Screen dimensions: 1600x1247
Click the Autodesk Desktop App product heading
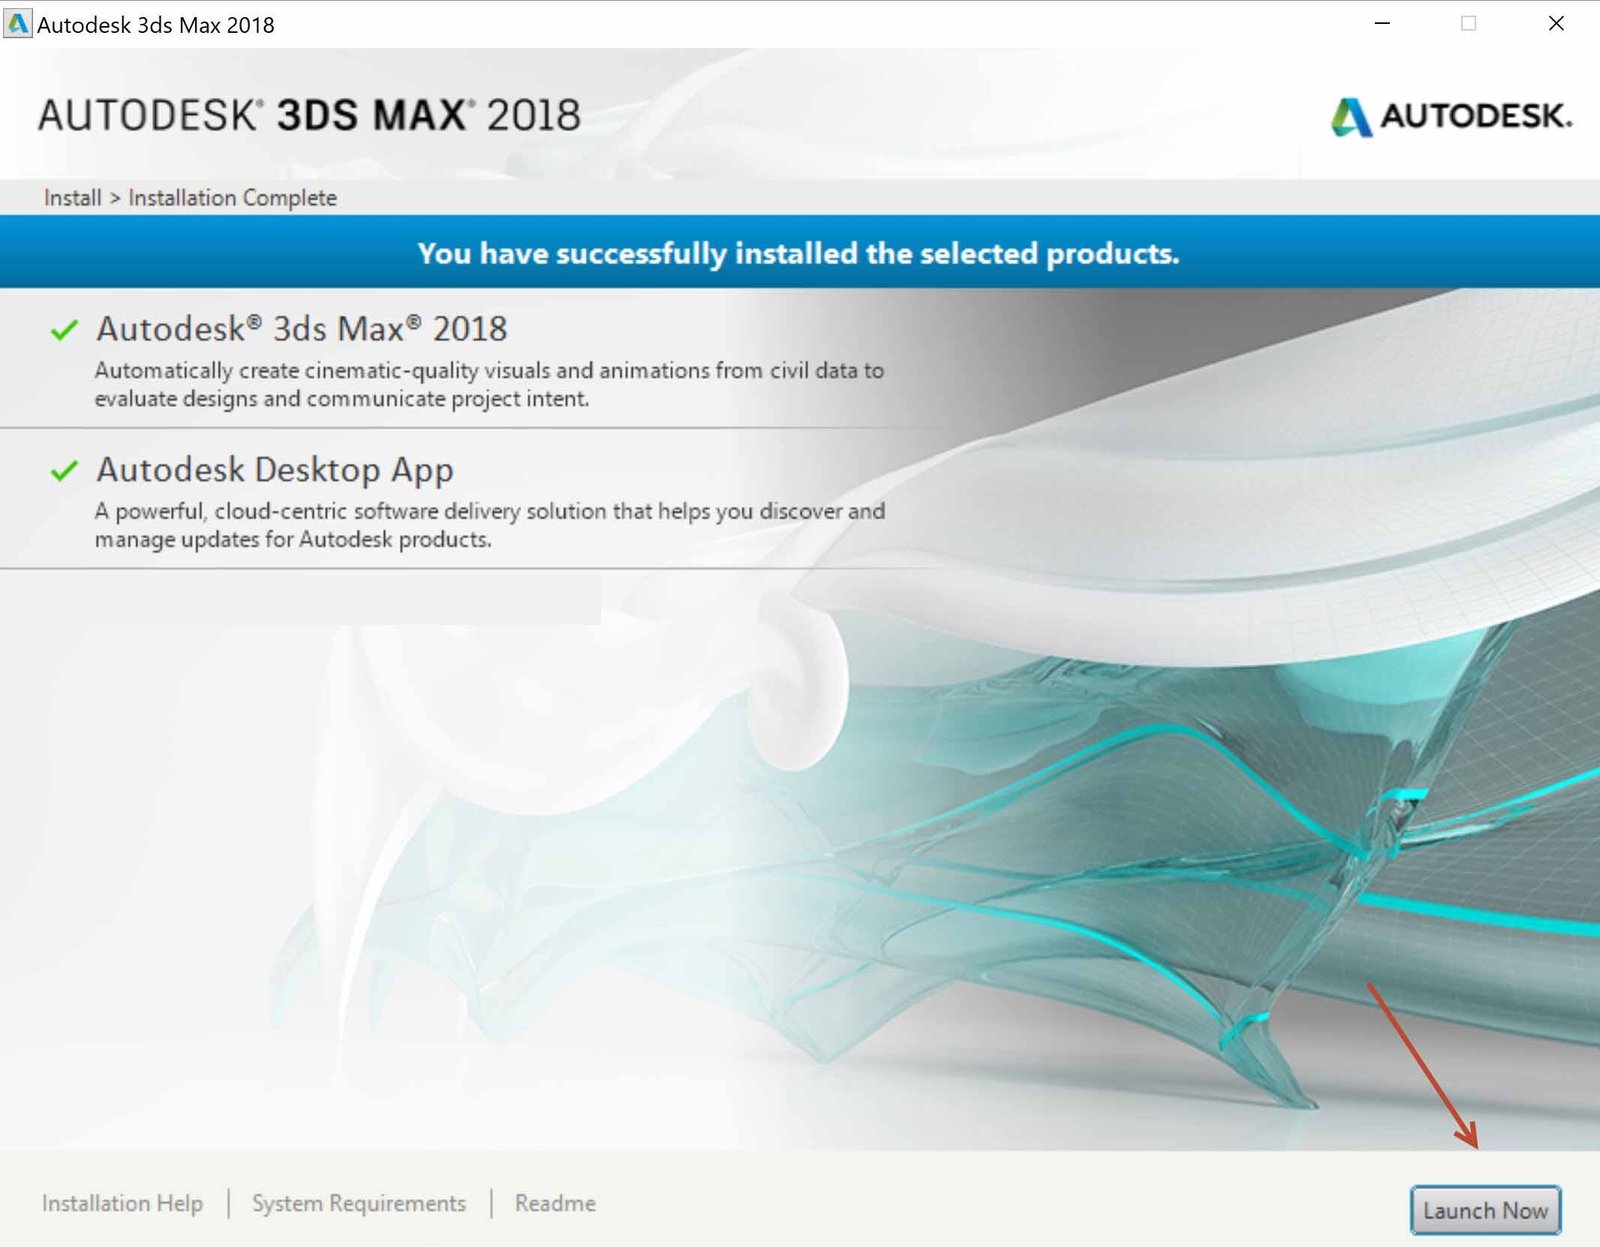273,469
